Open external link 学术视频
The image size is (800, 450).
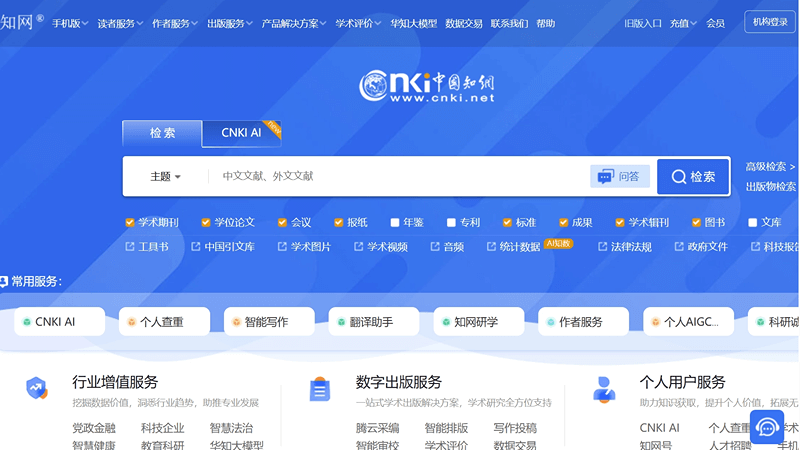click(381, 247)
